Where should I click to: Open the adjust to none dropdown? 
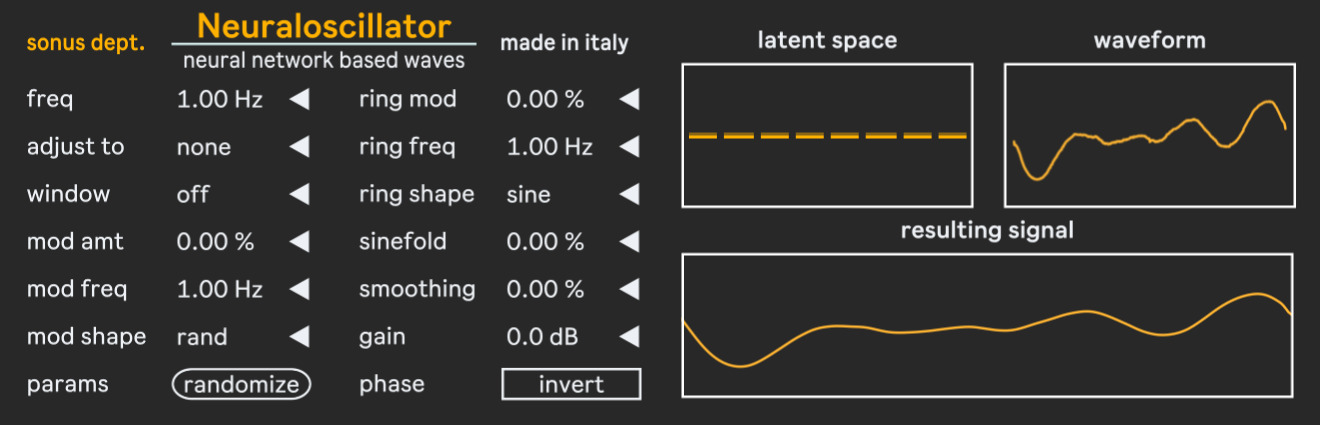204,147
